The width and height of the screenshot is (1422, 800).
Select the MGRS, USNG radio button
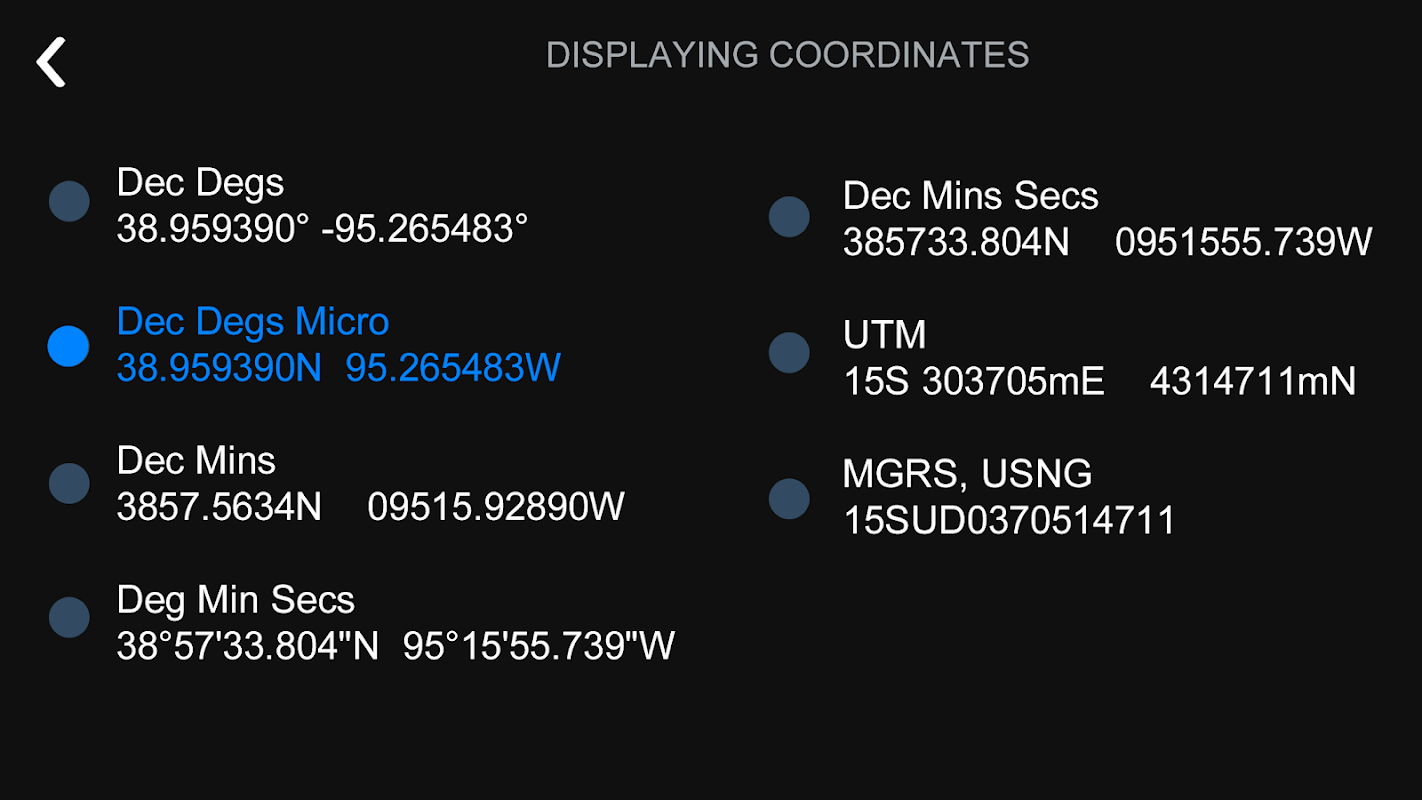(x=789, y=499)
